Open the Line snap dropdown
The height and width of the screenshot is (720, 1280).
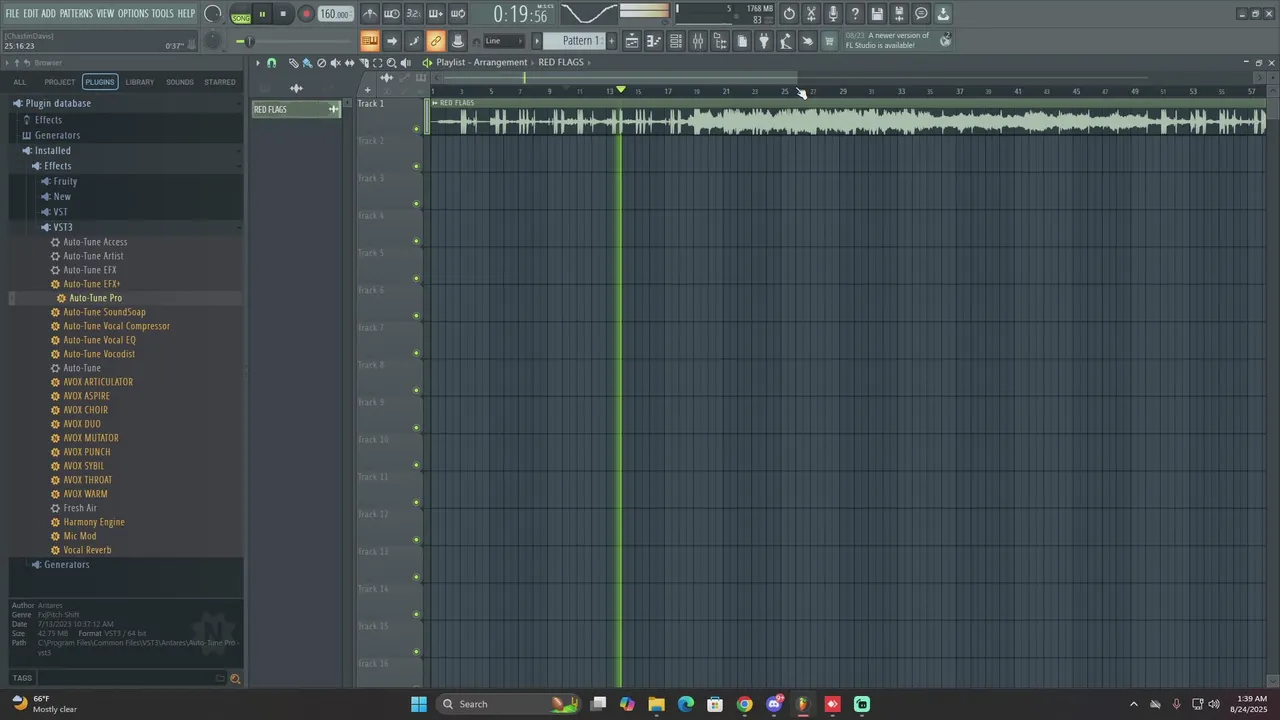tap(504, 41)
